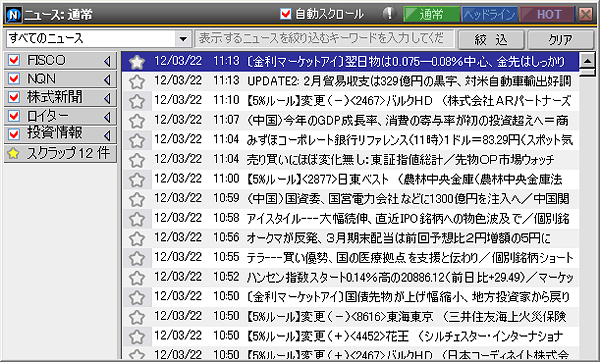Image resolution: width=600 pixels, height=362 pixels.
Task: Click the scrollbar up arrow
Action: click(x=587, y=60)
